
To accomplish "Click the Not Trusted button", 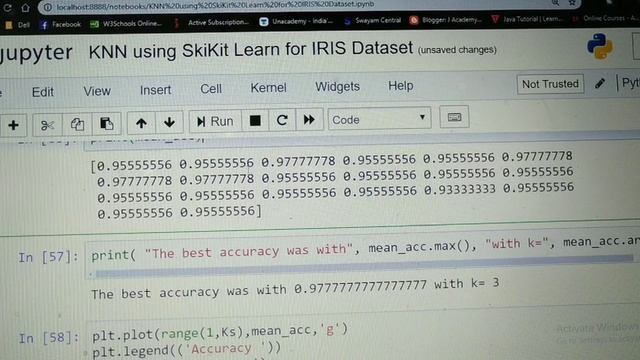I will [550, 84].
